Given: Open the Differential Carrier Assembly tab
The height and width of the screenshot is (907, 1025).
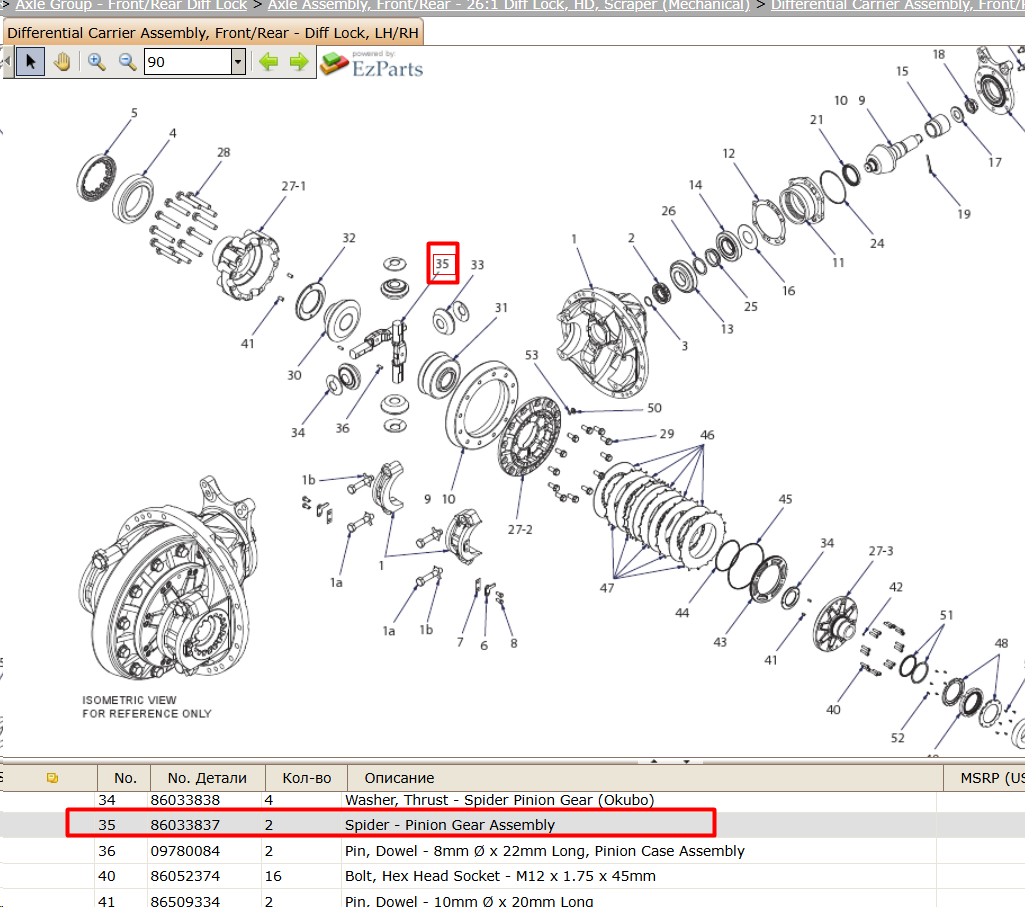Looking at the screenshot, I should (x=213, y=33).
